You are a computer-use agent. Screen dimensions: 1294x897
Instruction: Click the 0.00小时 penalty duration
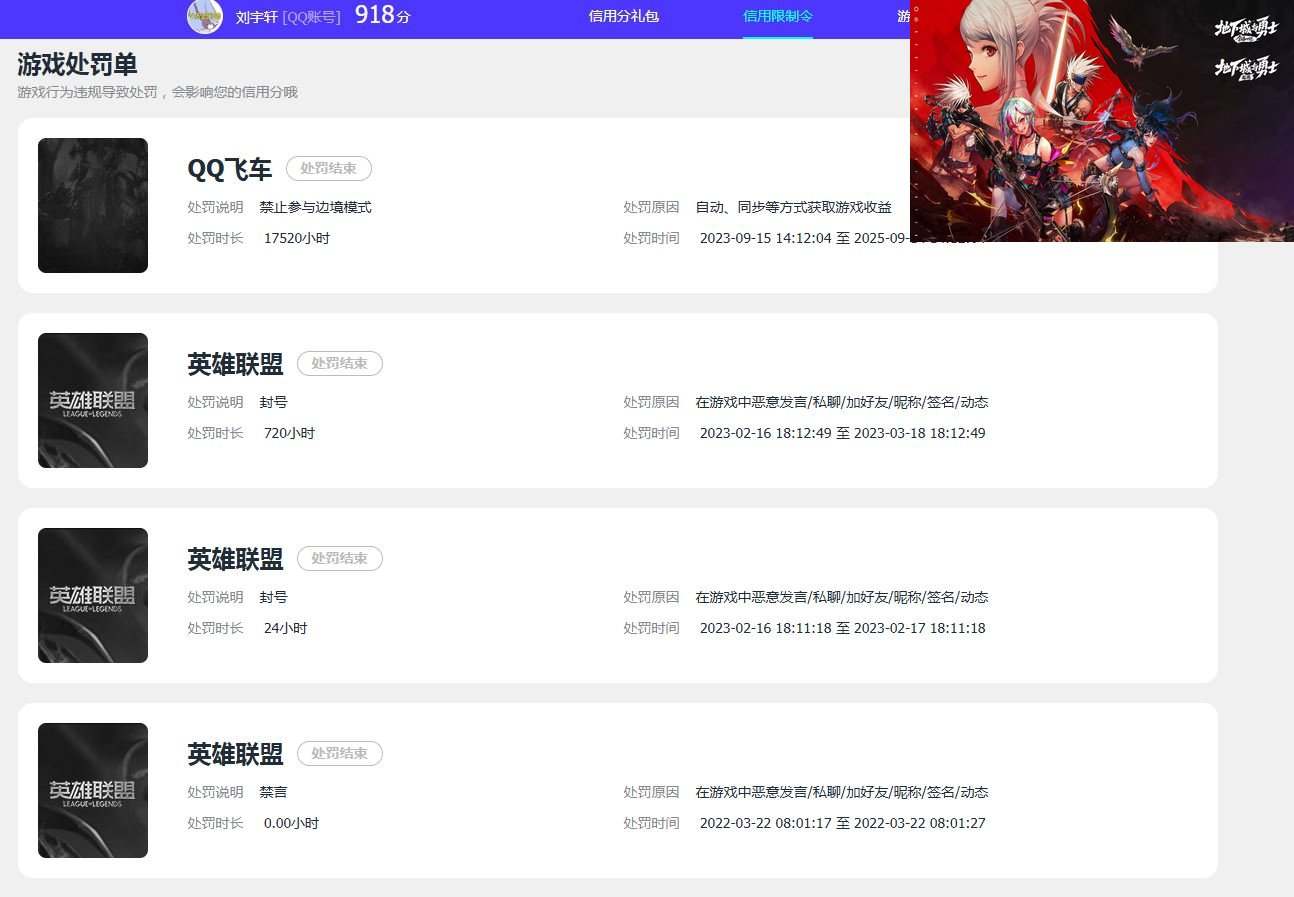[x=292, y=823]
